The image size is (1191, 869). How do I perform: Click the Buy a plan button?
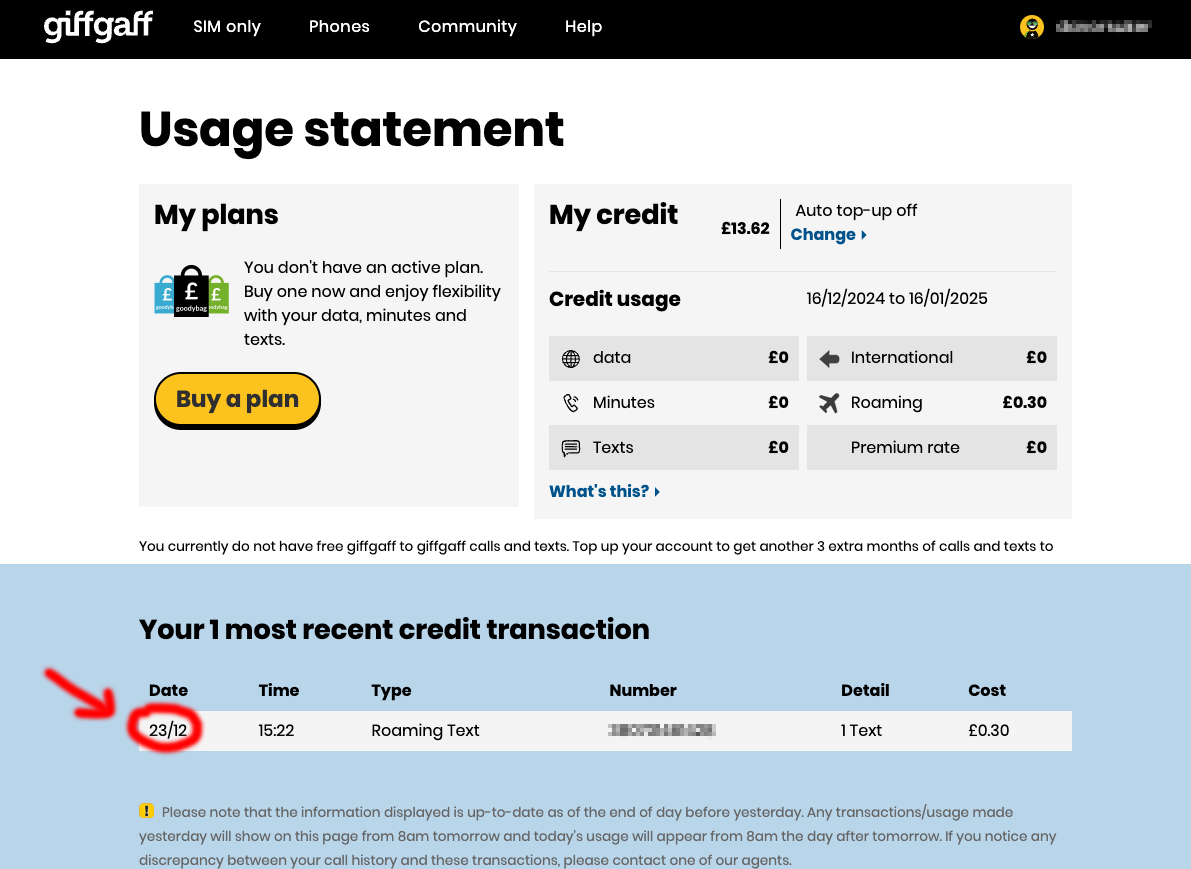click(x=237, y=400)
